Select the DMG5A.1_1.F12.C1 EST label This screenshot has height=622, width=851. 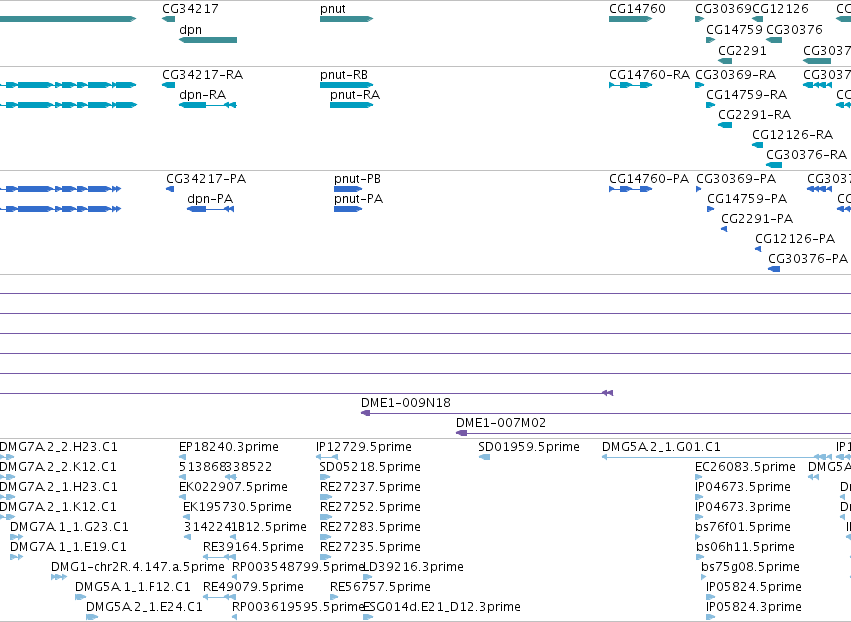(133, 587)
